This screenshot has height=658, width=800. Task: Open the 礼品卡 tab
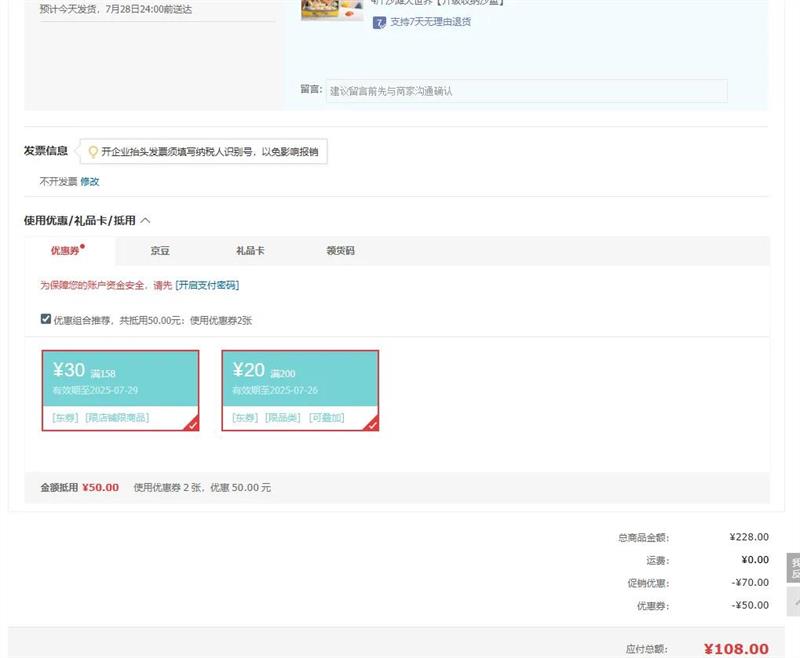click(x=250, y=251)
